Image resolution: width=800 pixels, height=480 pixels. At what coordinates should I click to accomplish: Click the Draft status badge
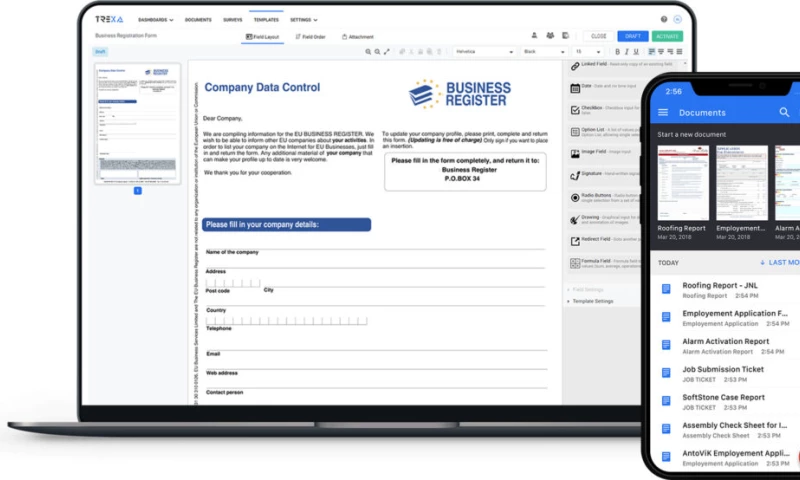[x=100, y=52]
